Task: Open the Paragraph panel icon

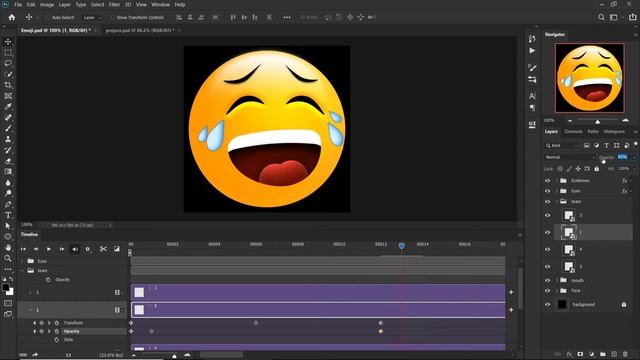Action: (x=532, y=108)
